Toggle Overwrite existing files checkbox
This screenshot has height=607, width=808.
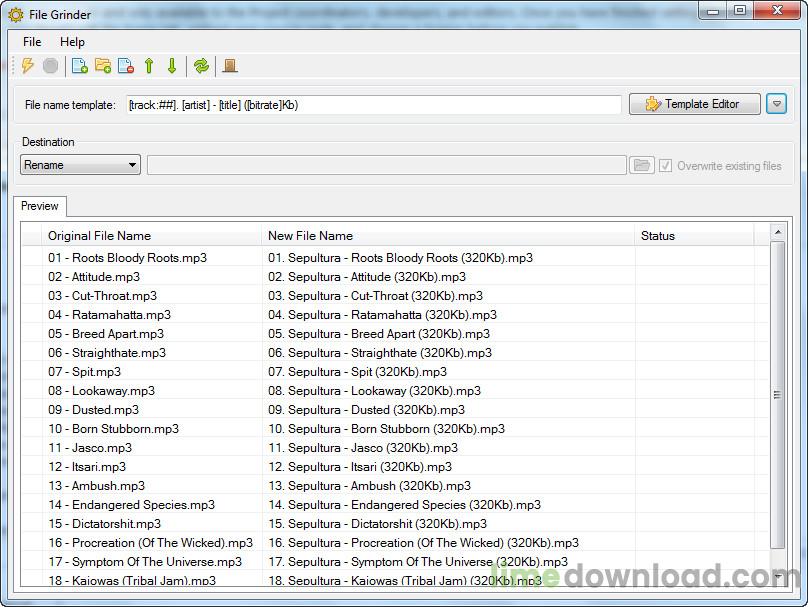[665, 165]
